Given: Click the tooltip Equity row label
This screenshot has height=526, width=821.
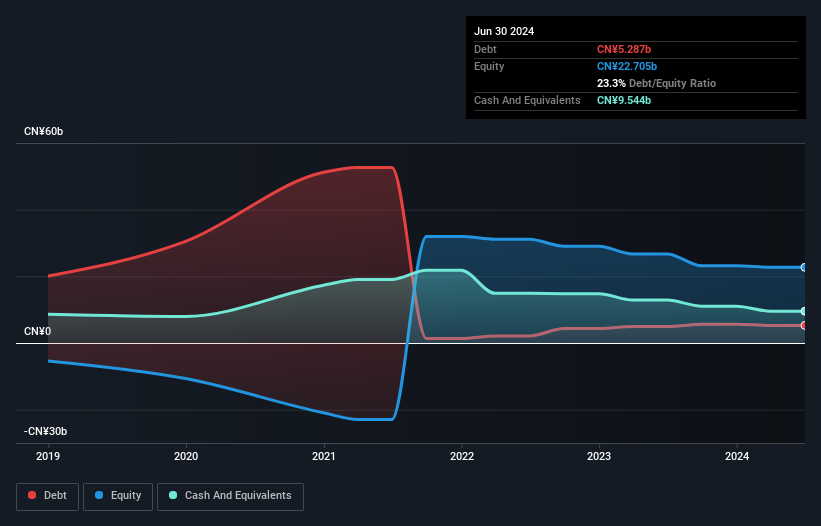Looking at the screenshot, I should tap(489, 66).
